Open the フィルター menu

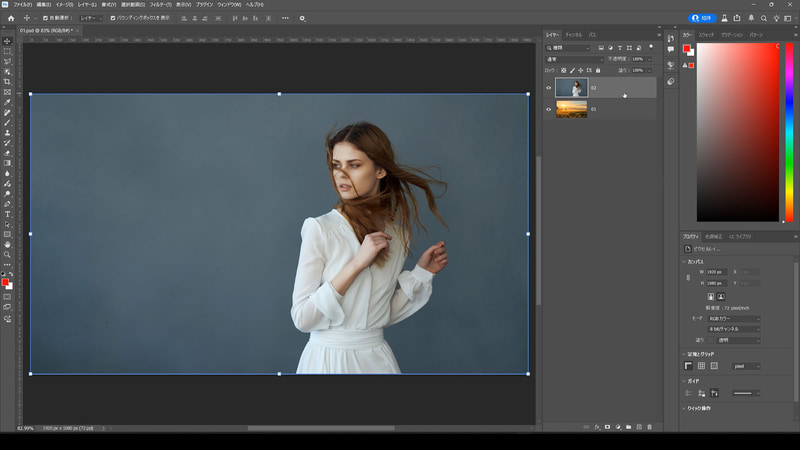[x=158, y=5]
